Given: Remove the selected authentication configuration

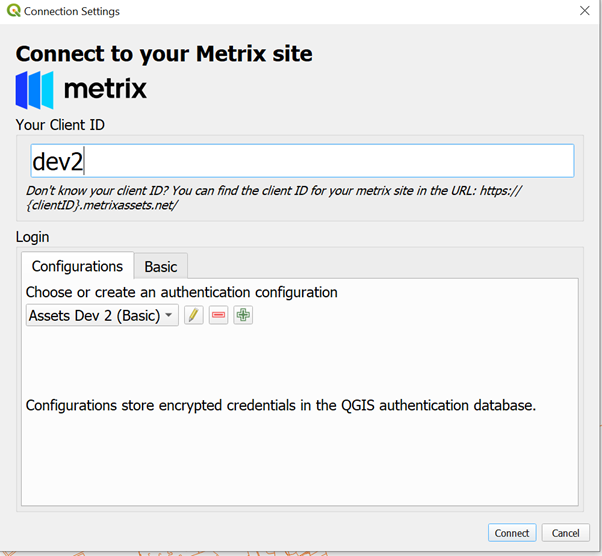Looking at the screenshot, I should [218, 315].
